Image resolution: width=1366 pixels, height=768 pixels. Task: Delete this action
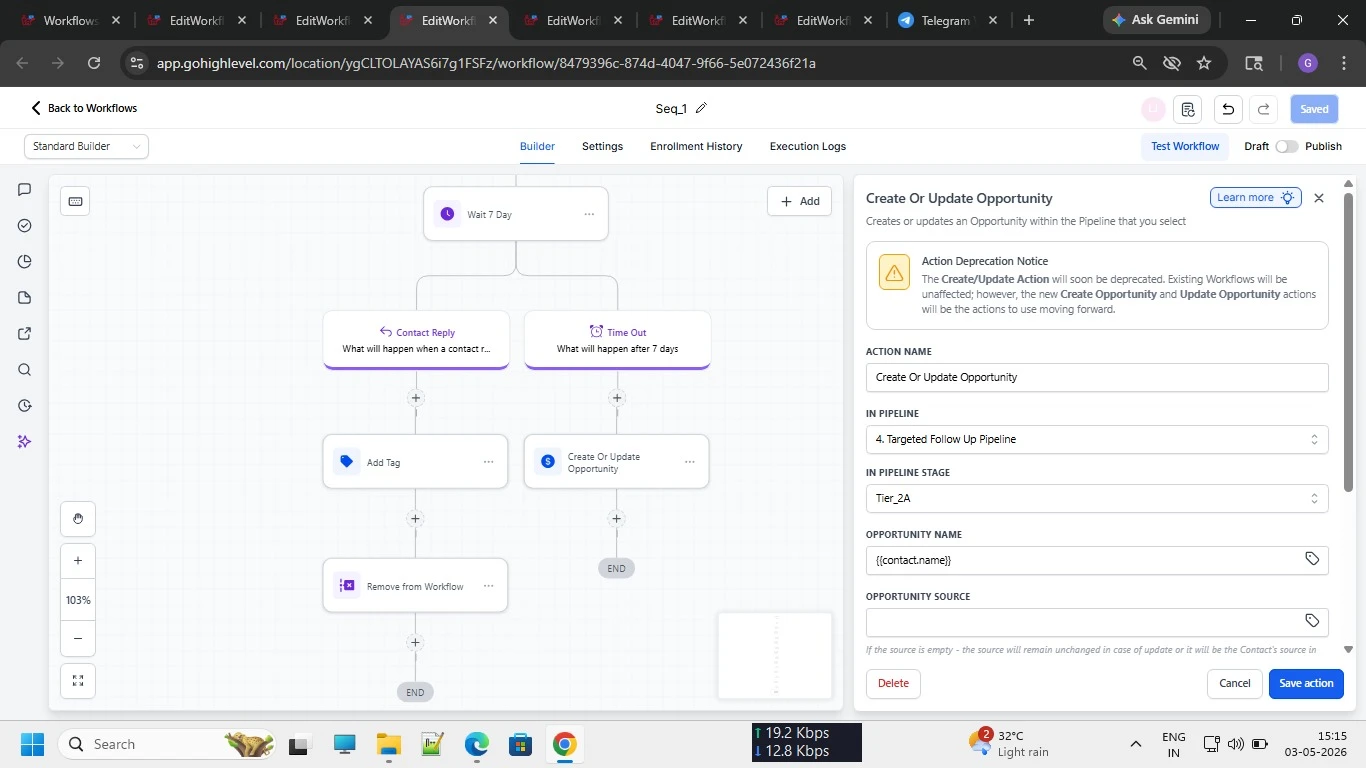[893, 683]
